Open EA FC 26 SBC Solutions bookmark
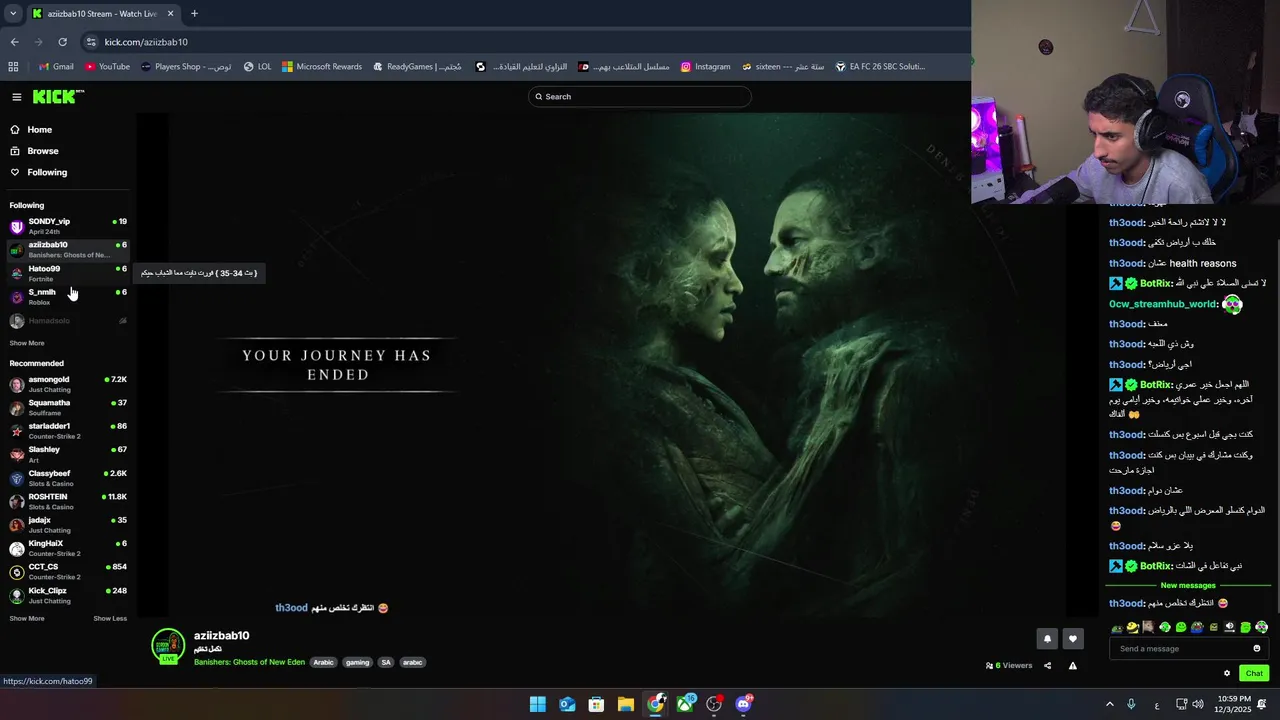This screenshot has height=720, width=1280. pyautogui.click(x=880, y=67)
